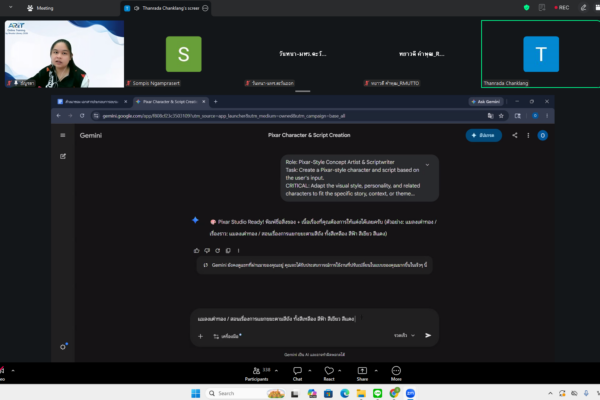Expand the arrow next to Participants
Screen dimensions: 600x400
point(276,371)
